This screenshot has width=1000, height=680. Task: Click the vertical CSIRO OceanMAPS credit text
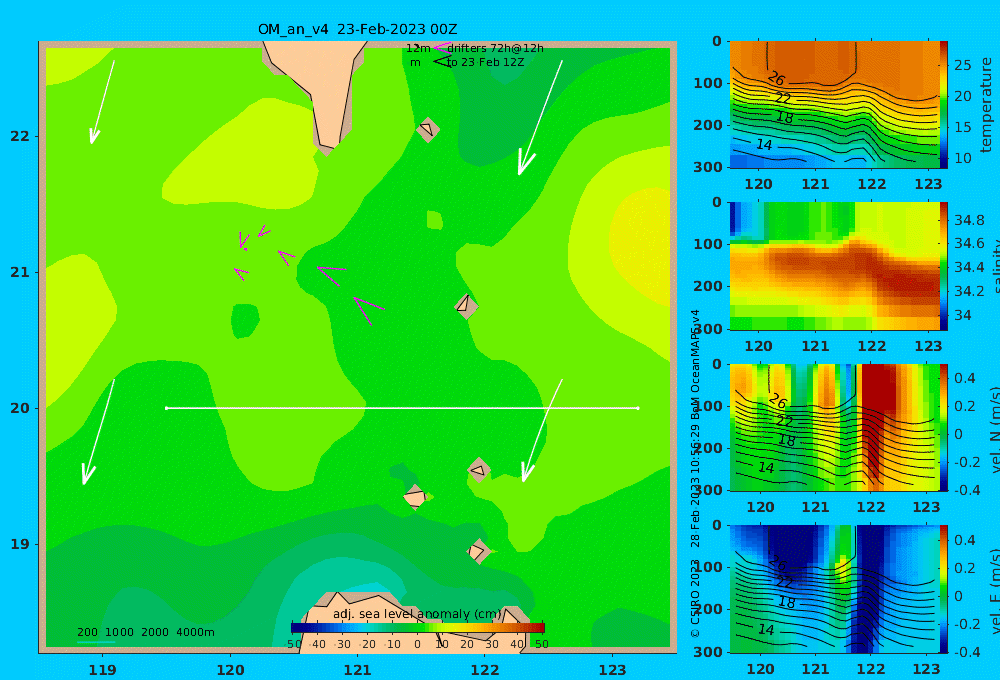click(695, 473)
